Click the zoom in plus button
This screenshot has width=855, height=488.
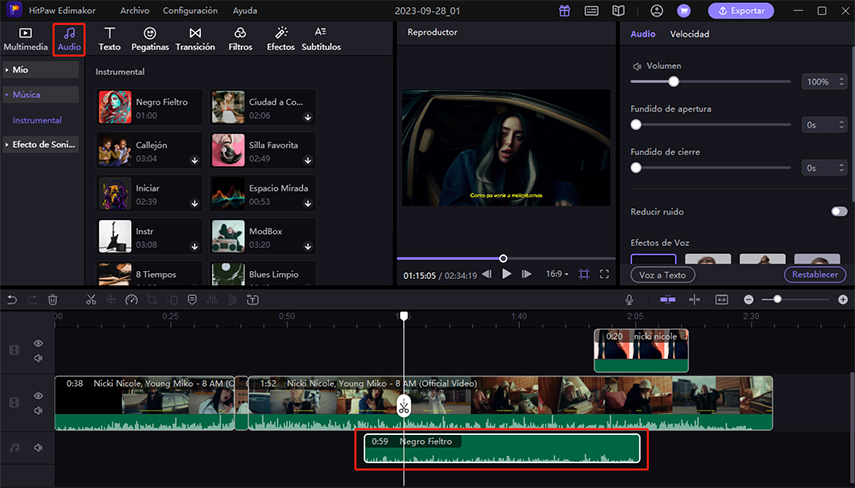843,300
